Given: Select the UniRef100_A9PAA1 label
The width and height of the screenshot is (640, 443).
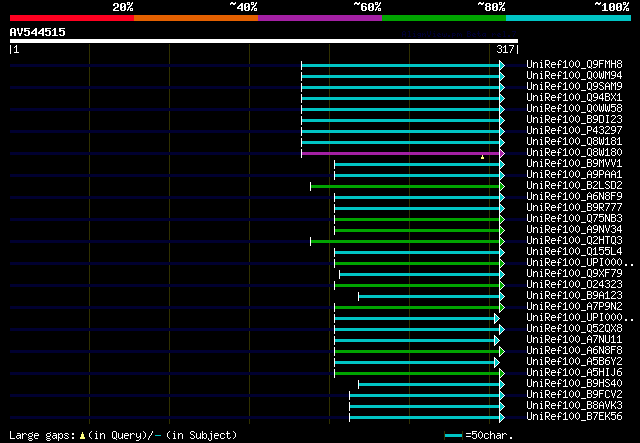Looking at the screenshot, I should pyautogui.click(x=574, y=175).
